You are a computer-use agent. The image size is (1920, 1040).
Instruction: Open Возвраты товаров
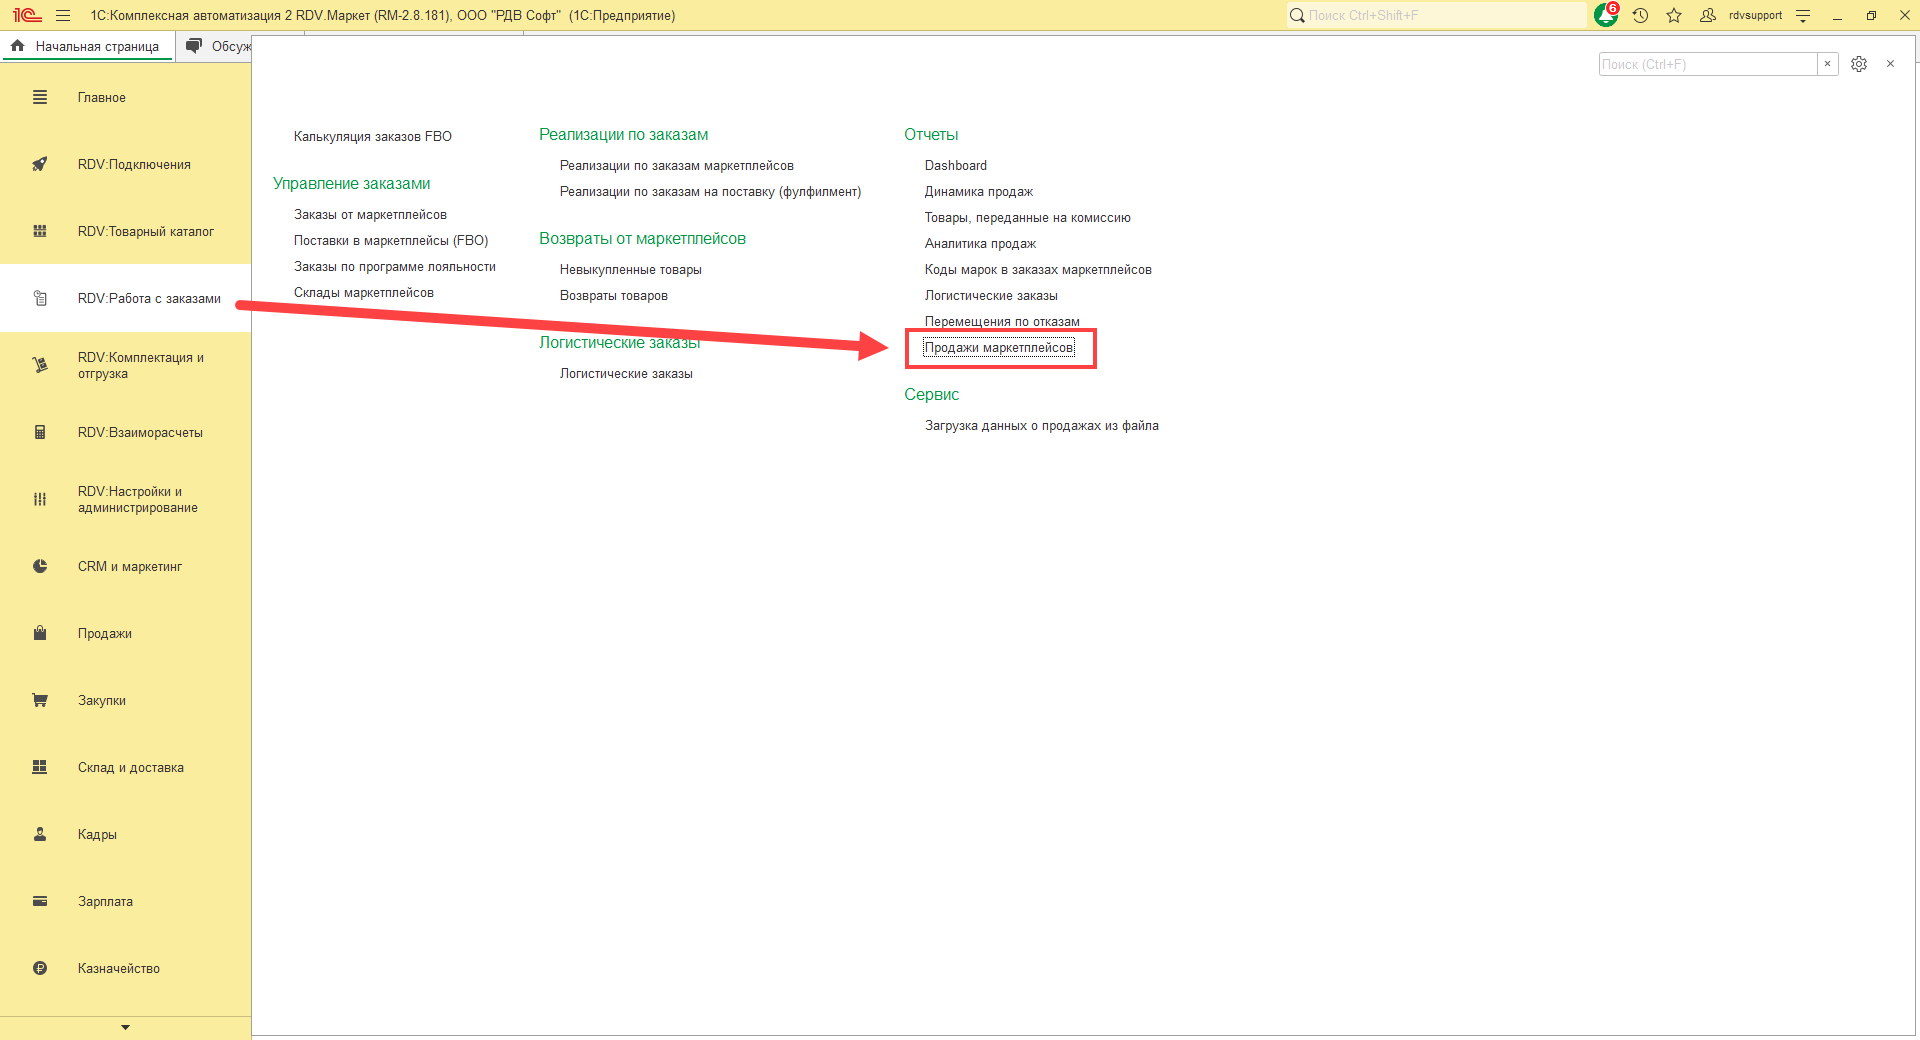[614, 295]
